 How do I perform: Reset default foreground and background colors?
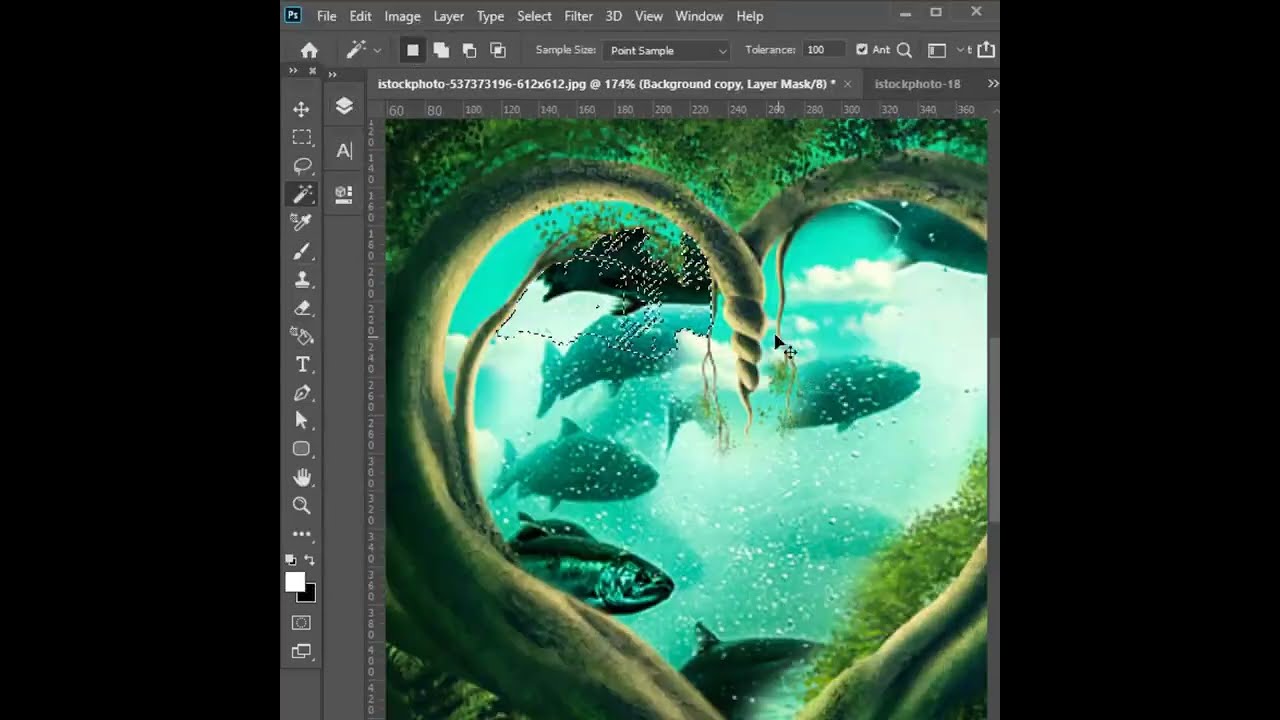(x=290, y=560)
